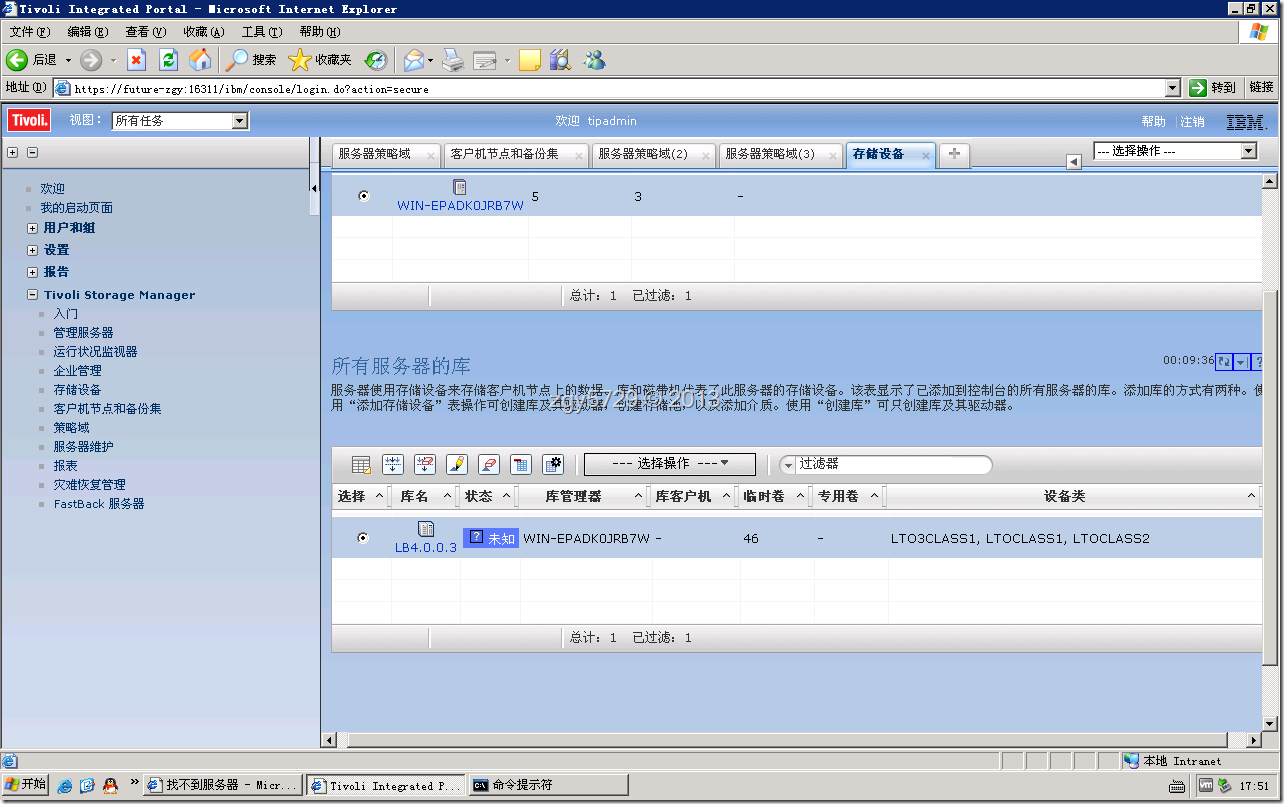Click the clear all filters icon
The width and height of the screenshot is (1284, 804).
pyautogui.click(x=425, y=464)
